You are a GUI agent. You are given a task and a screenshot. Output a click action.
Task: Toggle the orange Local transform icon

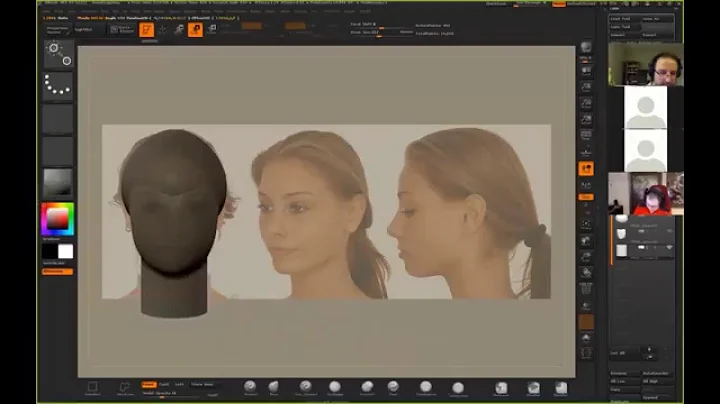(x=586, y=169)
